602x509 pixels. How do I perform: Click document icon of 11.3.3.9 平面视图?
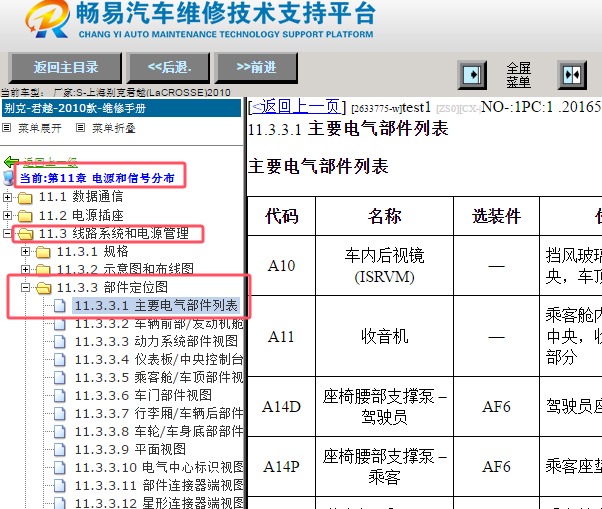click(60, 450)
